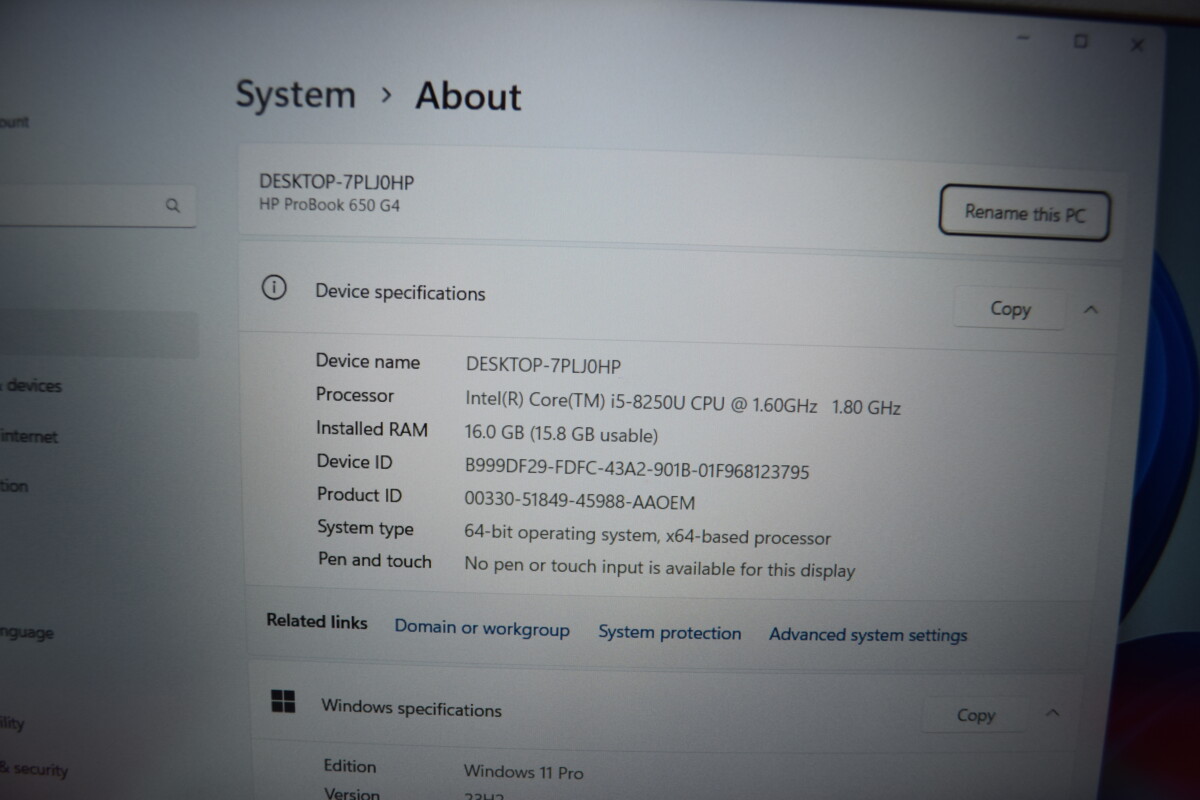
Task: Open the internet item in the sidebar
Action: [x=30, y=436]
